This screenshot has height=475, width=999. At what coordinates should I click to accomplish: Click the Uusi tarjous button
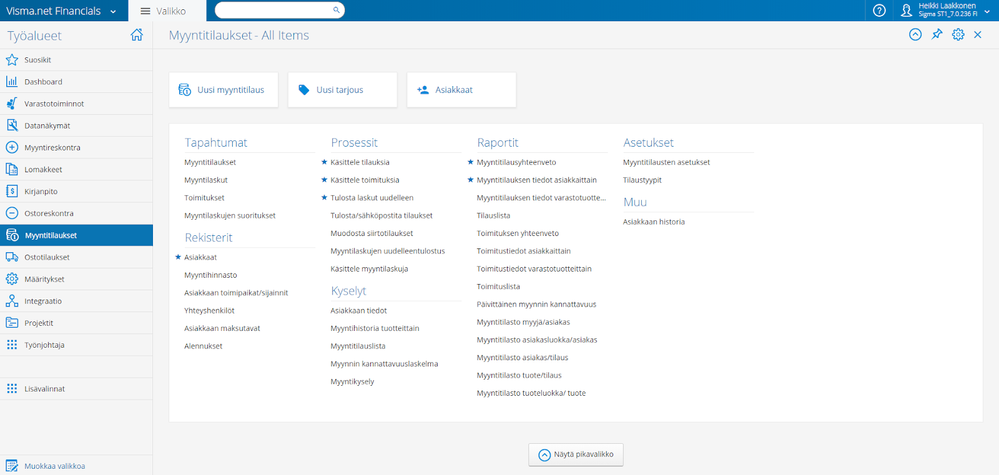click(x=343, y=90)
